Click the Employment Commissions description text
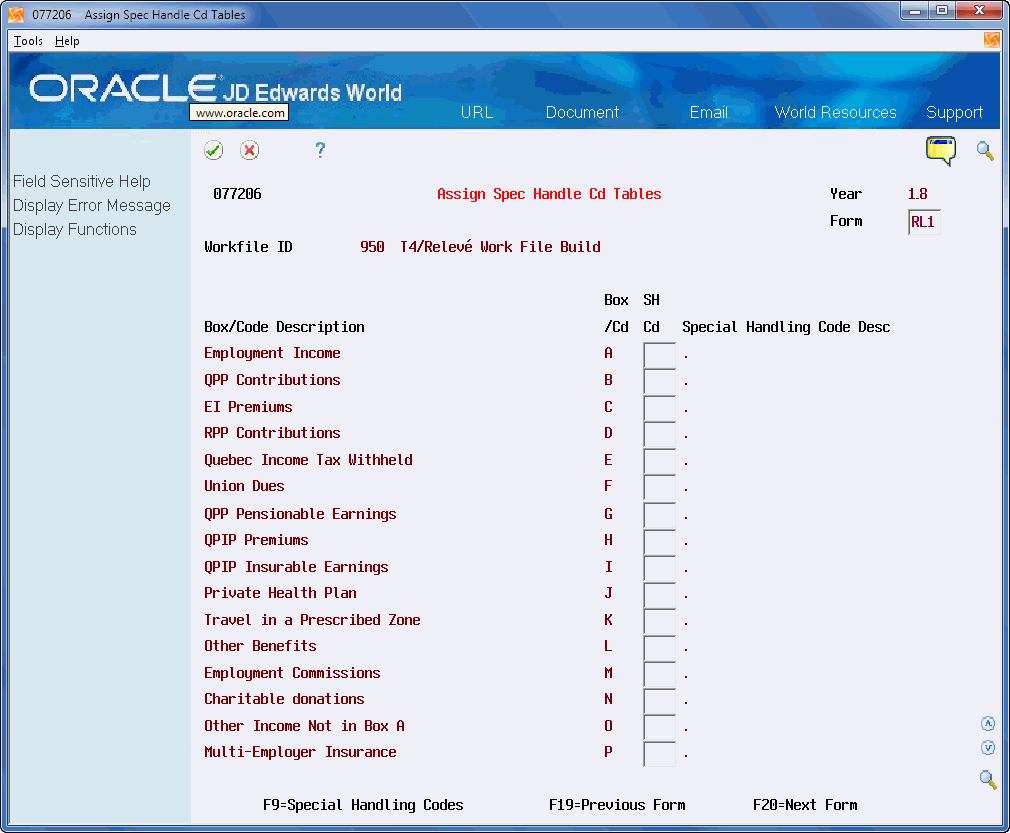The image size is (1010, 833). click(x=292, y=673)
